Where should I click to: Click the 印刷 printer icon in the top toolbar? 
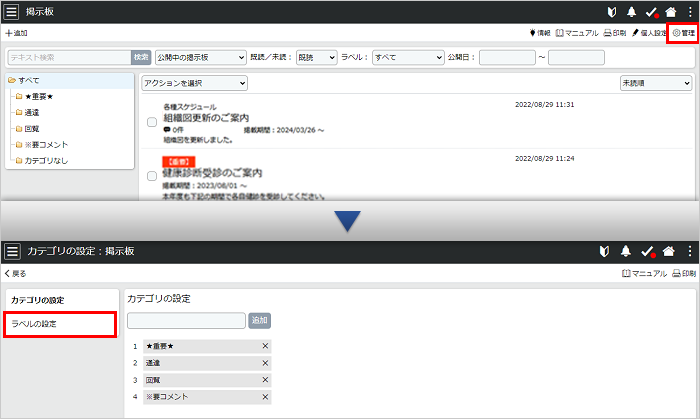click(x=615, y=33)
